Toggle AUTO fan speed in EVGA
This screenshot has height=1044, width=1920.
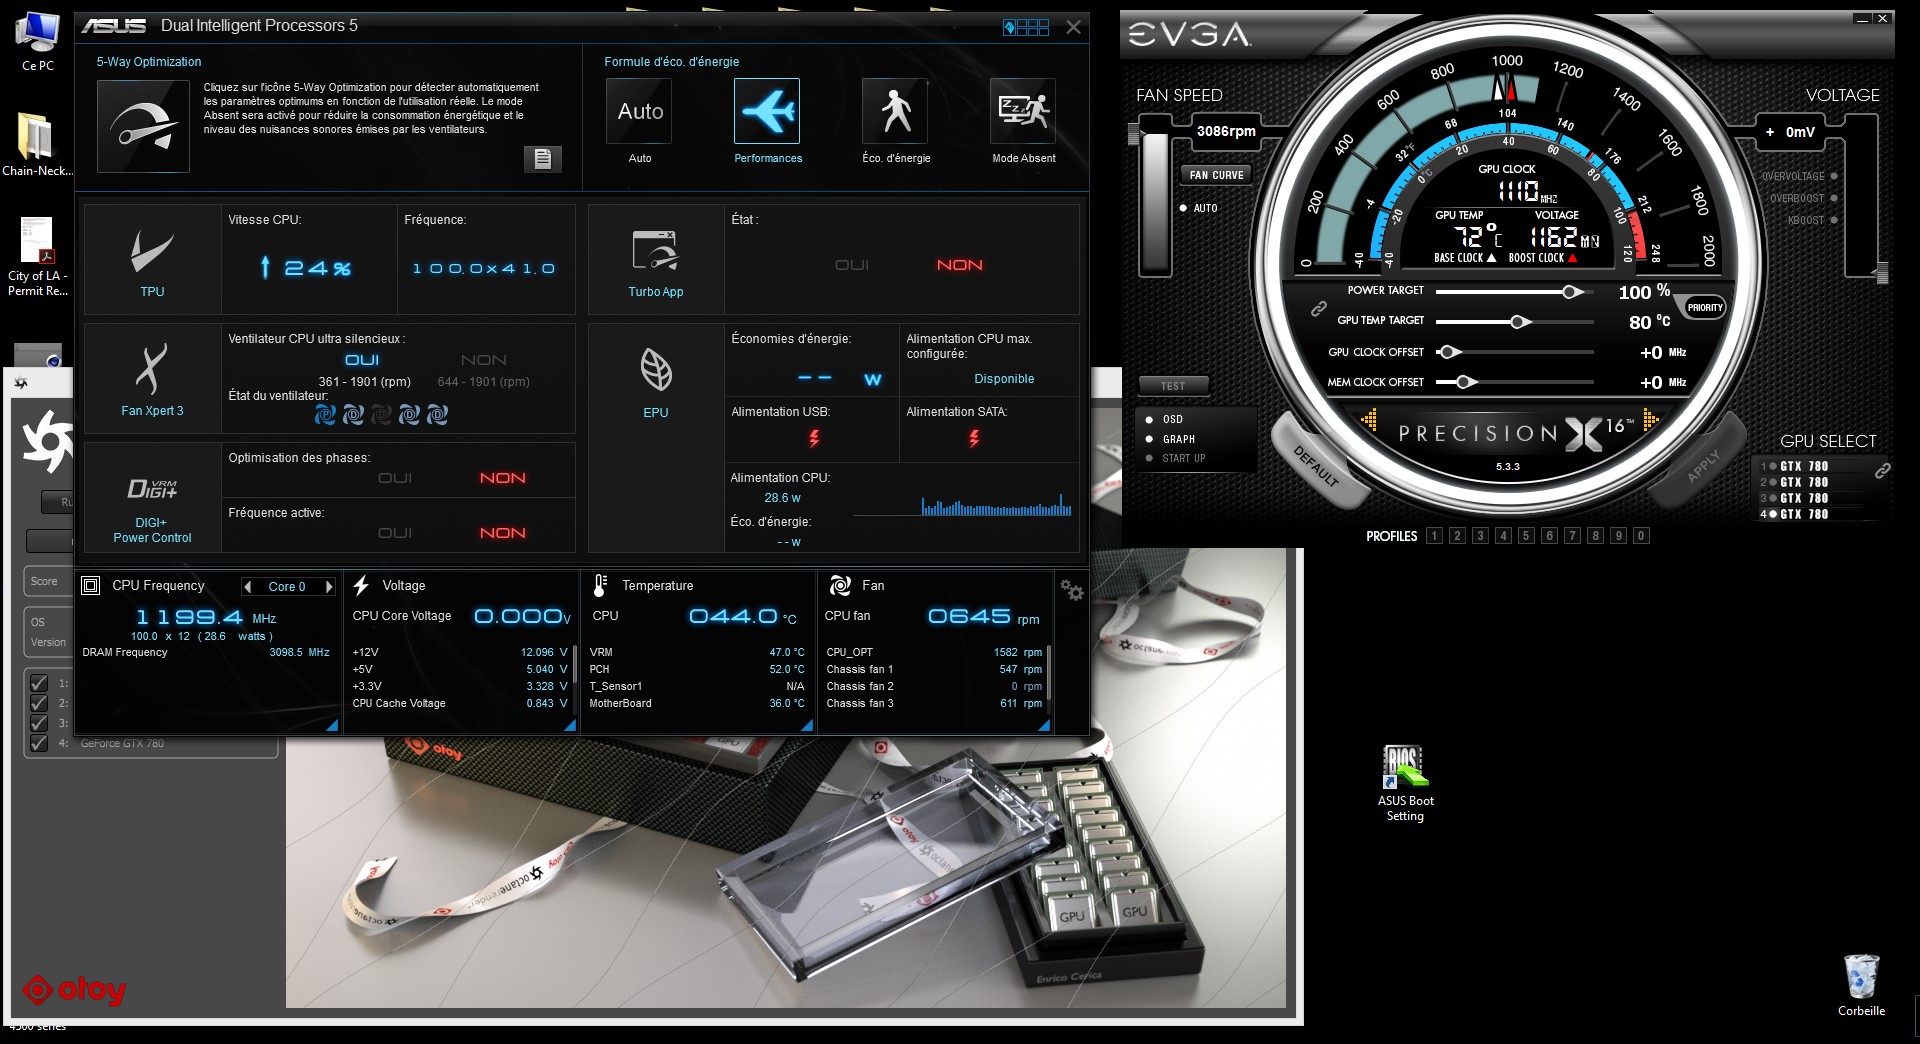[x=1199, y=208]
